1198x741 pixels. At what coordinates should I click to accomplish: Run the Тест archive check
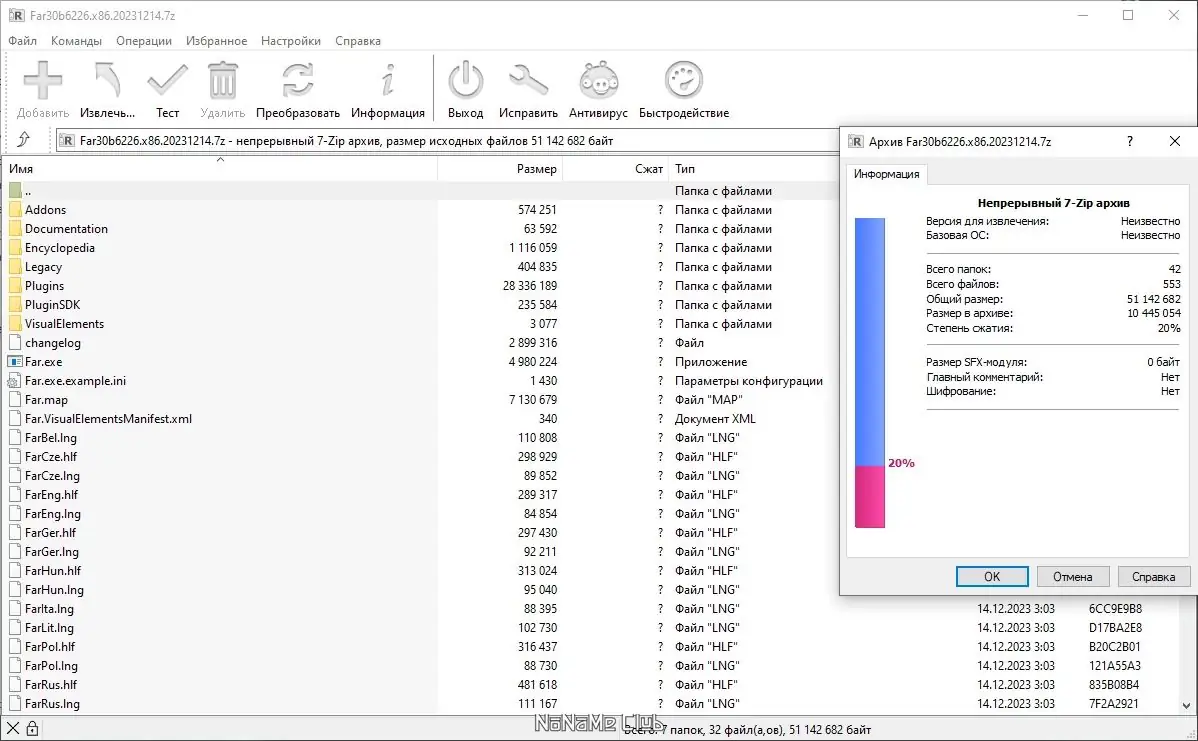point(167,81)
